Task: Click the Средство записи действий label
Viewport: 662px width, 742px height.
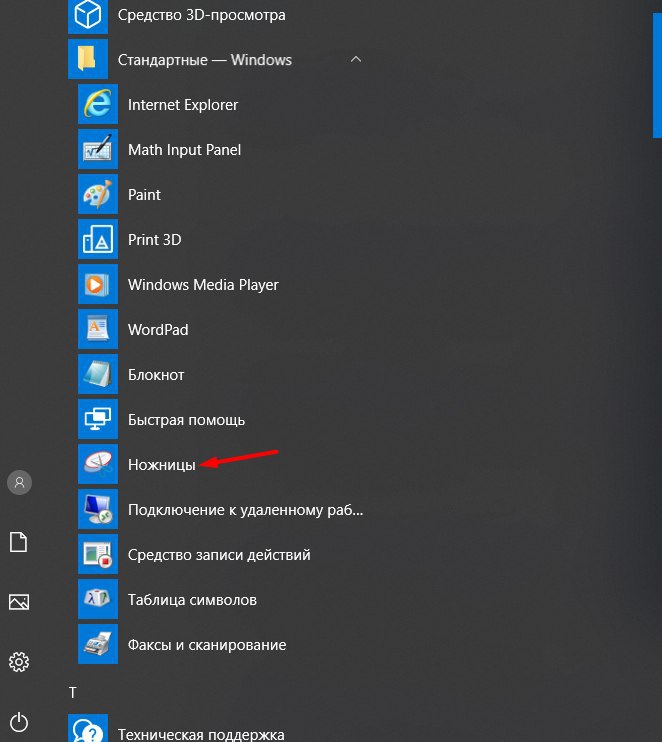Action: (219, 555)
